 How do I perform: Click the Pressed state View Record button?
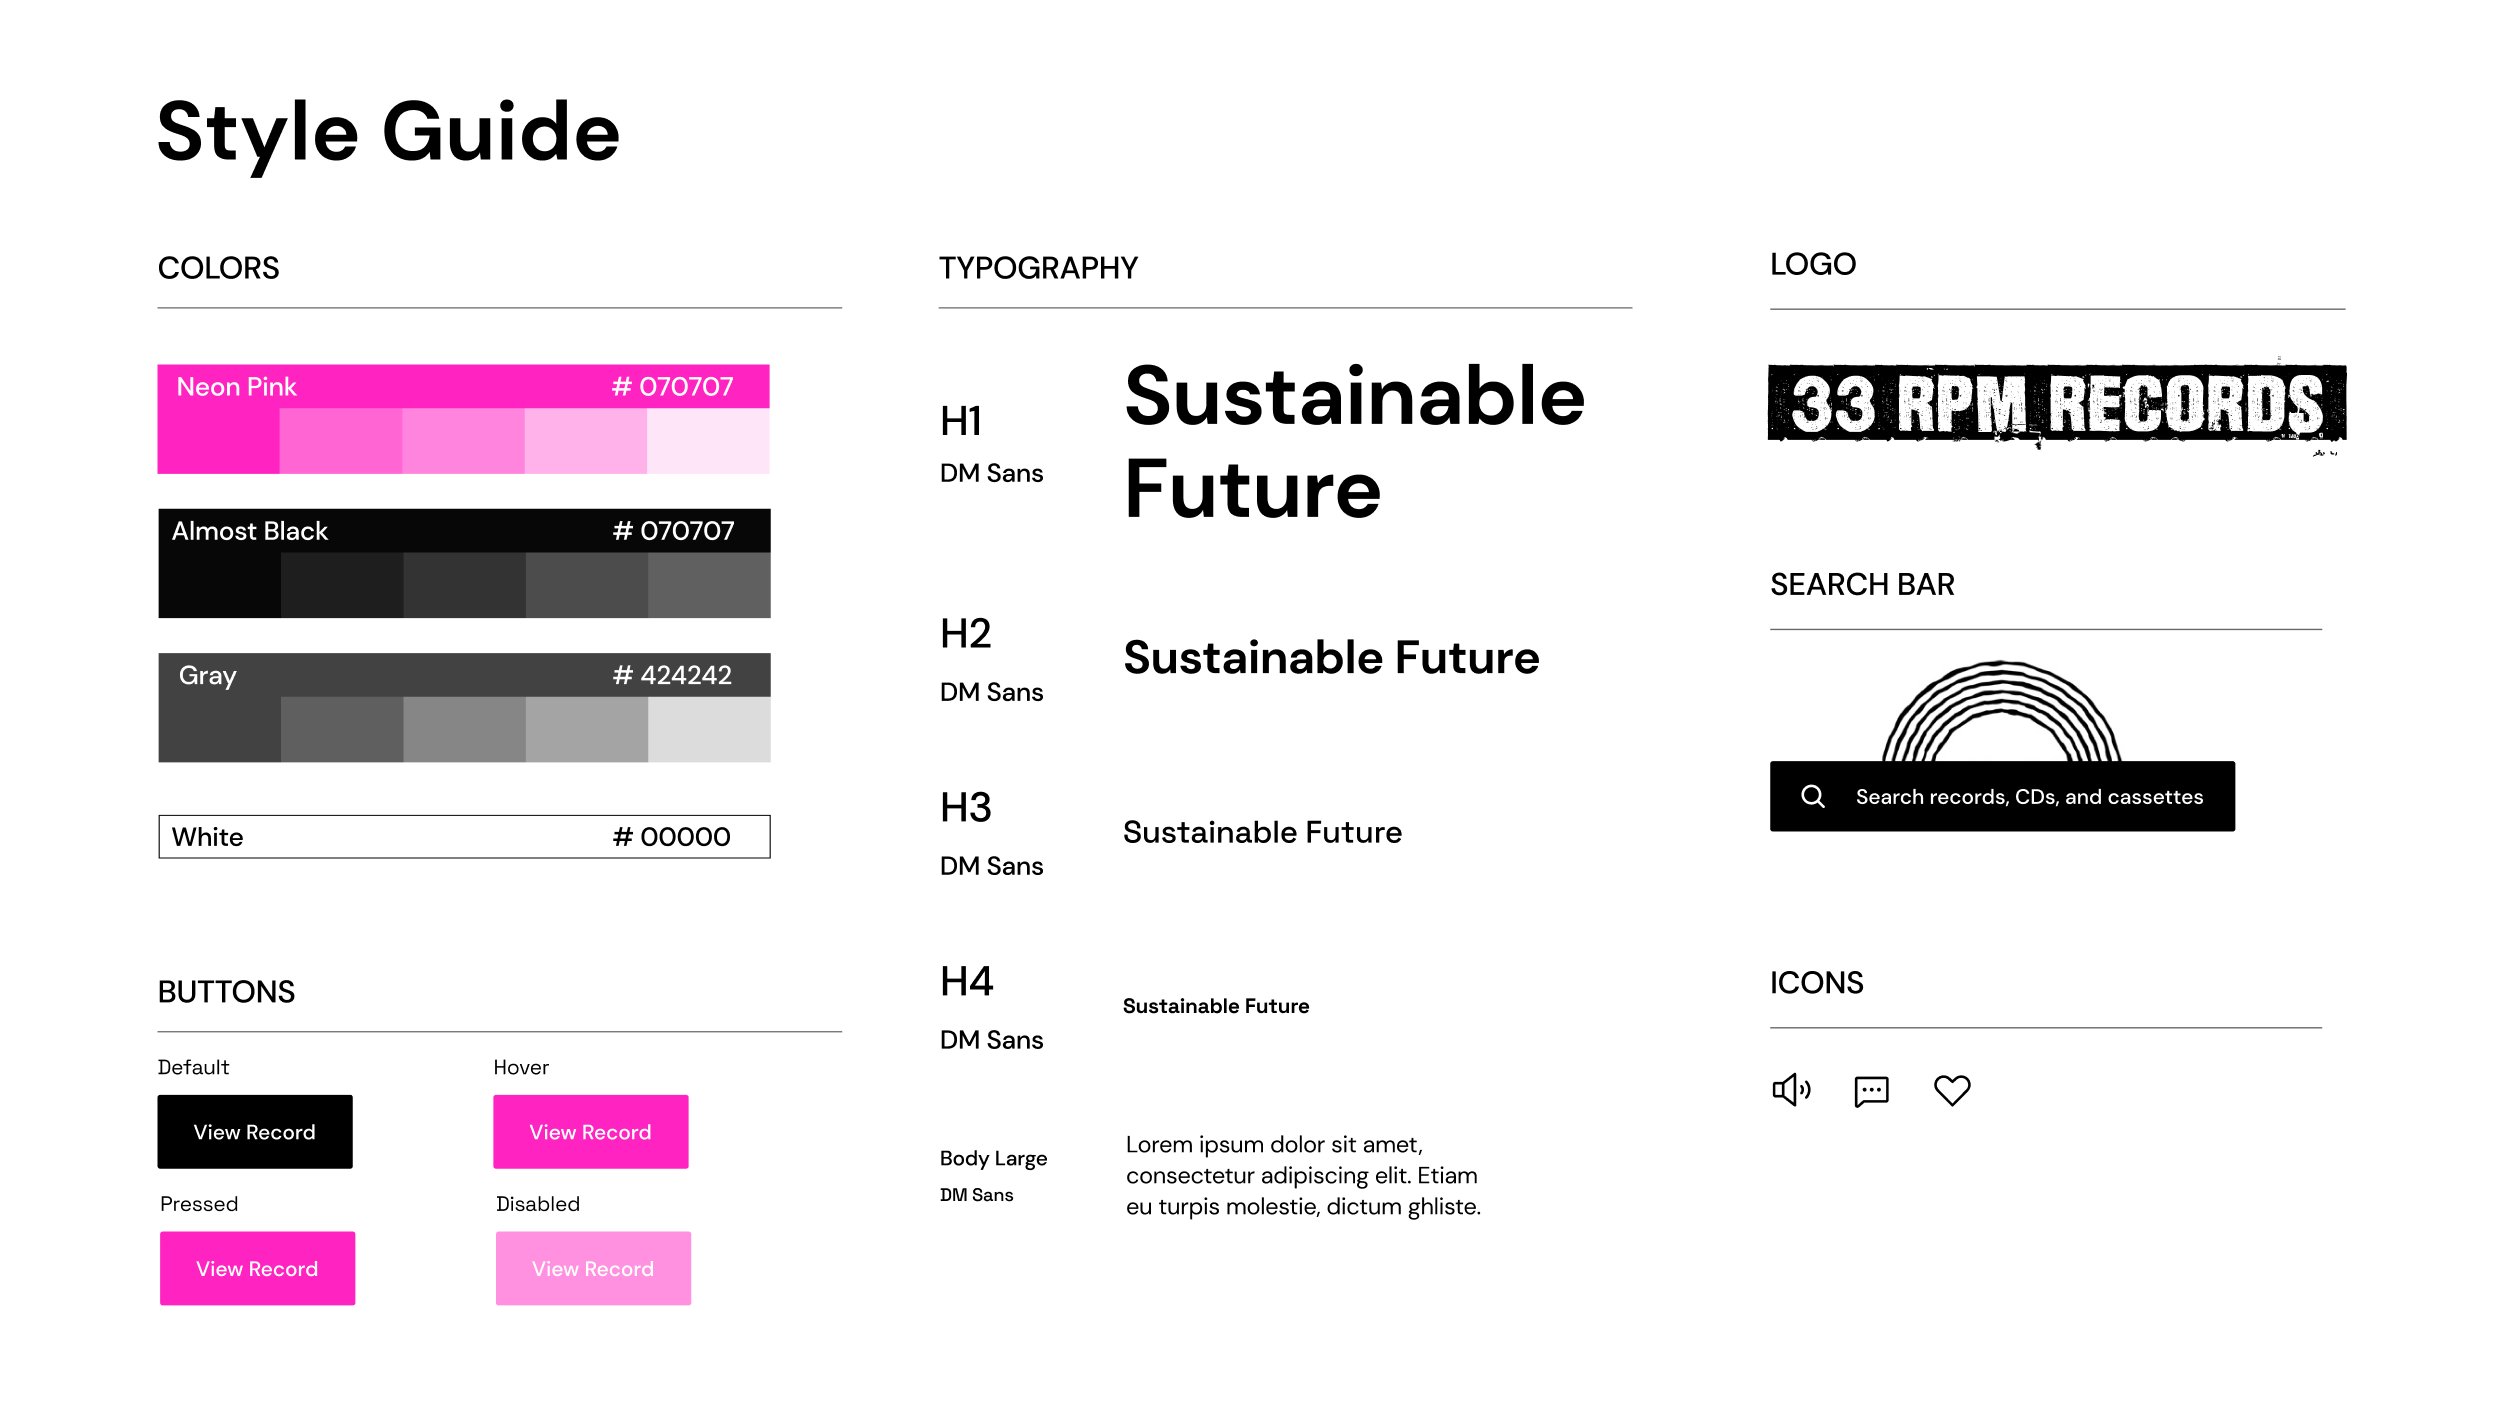point(258,1268)
